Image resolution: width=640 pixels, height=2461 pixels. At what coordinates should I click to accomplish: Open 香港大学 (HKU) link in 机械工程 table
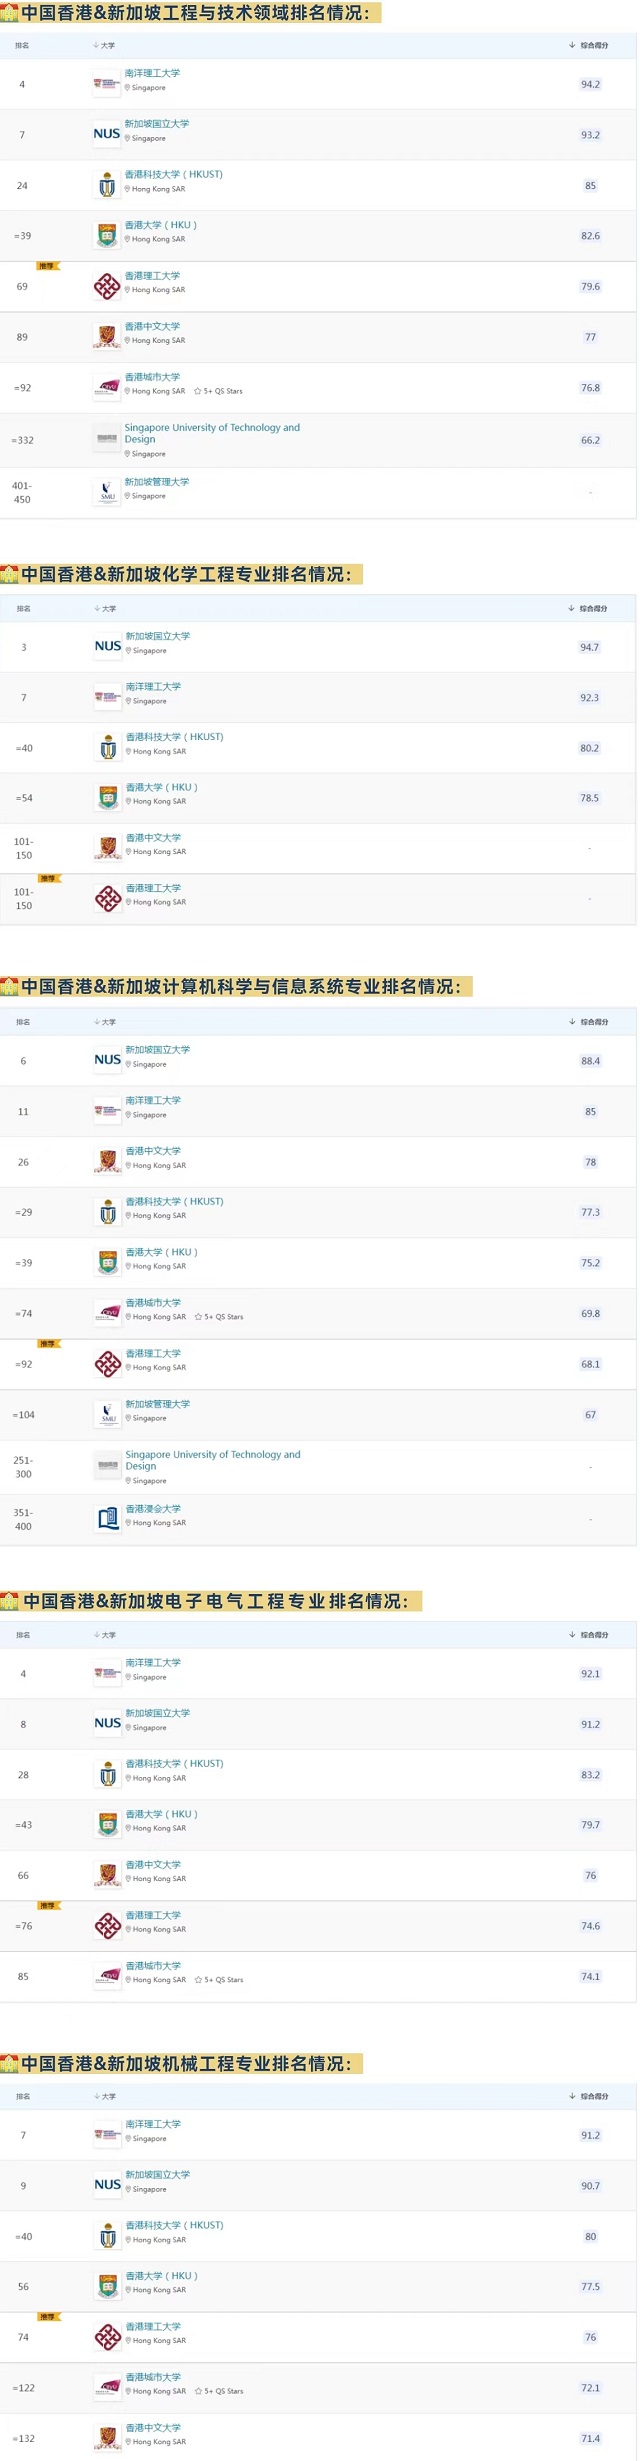[161, 2276]
